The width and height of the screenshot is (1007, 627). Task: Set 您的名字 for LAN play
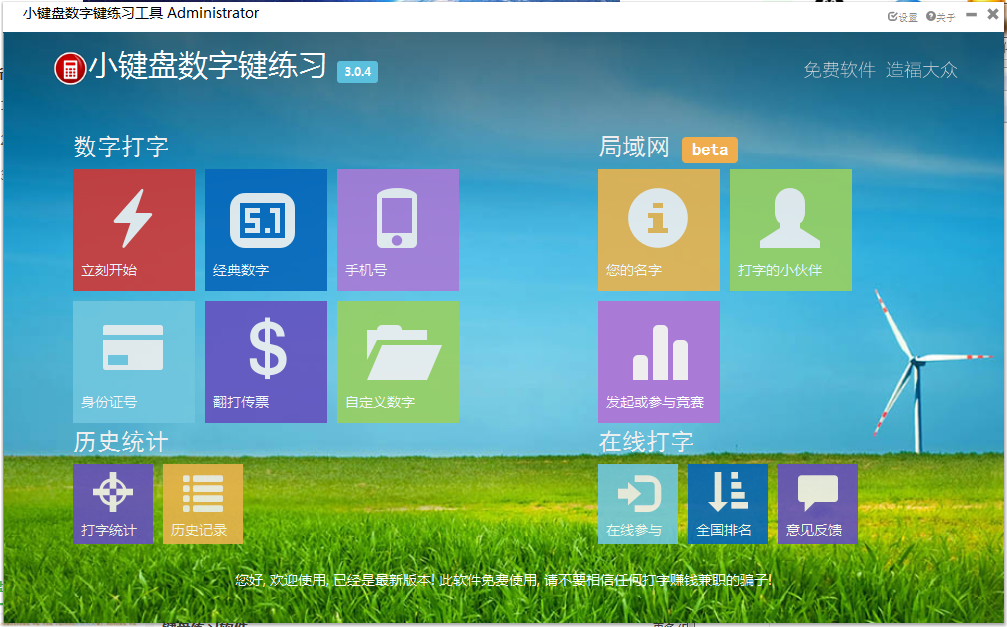[658, 229]
